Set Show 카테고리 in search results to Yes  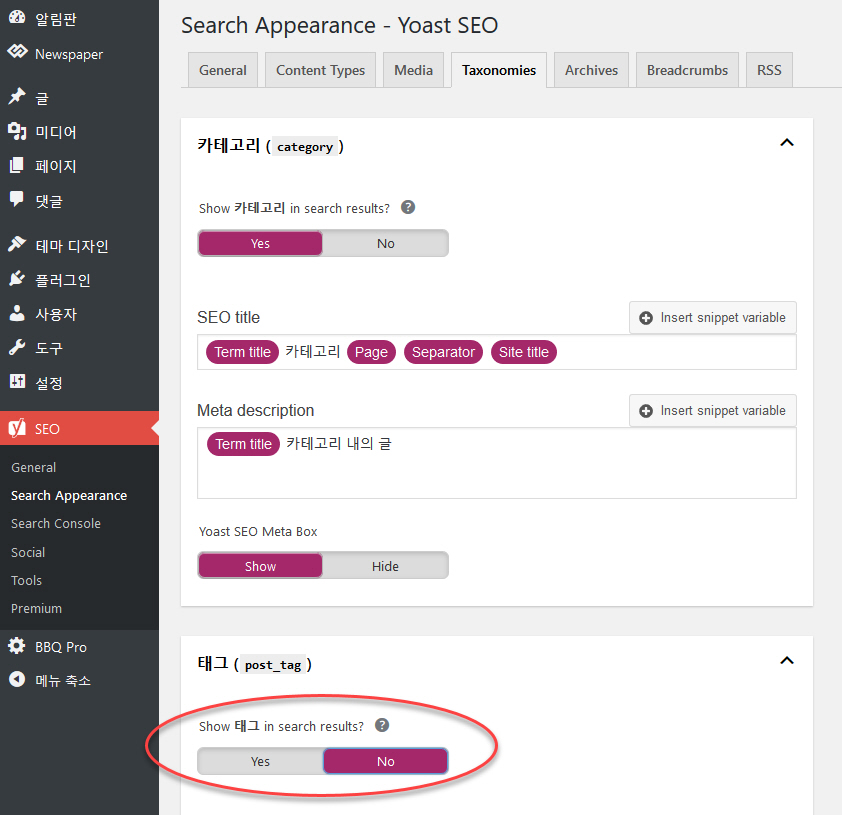point(260,243)
